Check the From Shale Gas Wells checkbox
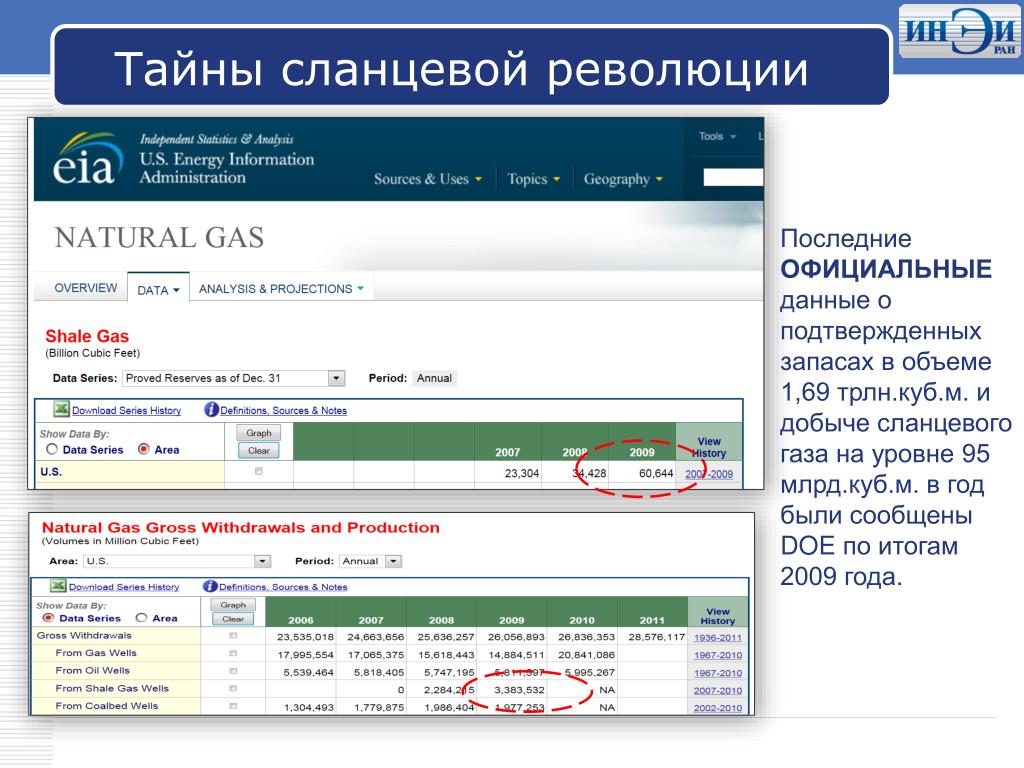This screenshot has height=768, width=1024. 233,688
